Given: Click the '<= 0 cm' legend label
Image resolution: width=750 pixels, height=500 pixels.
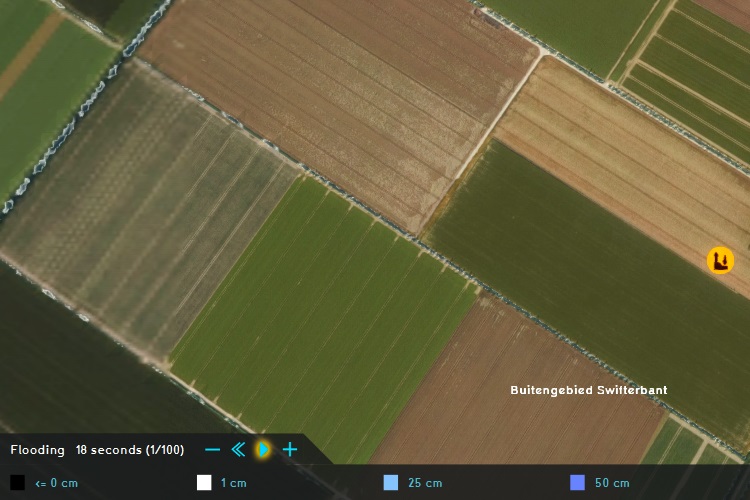Looking at the screenshot, I should (x=56, y=483).
